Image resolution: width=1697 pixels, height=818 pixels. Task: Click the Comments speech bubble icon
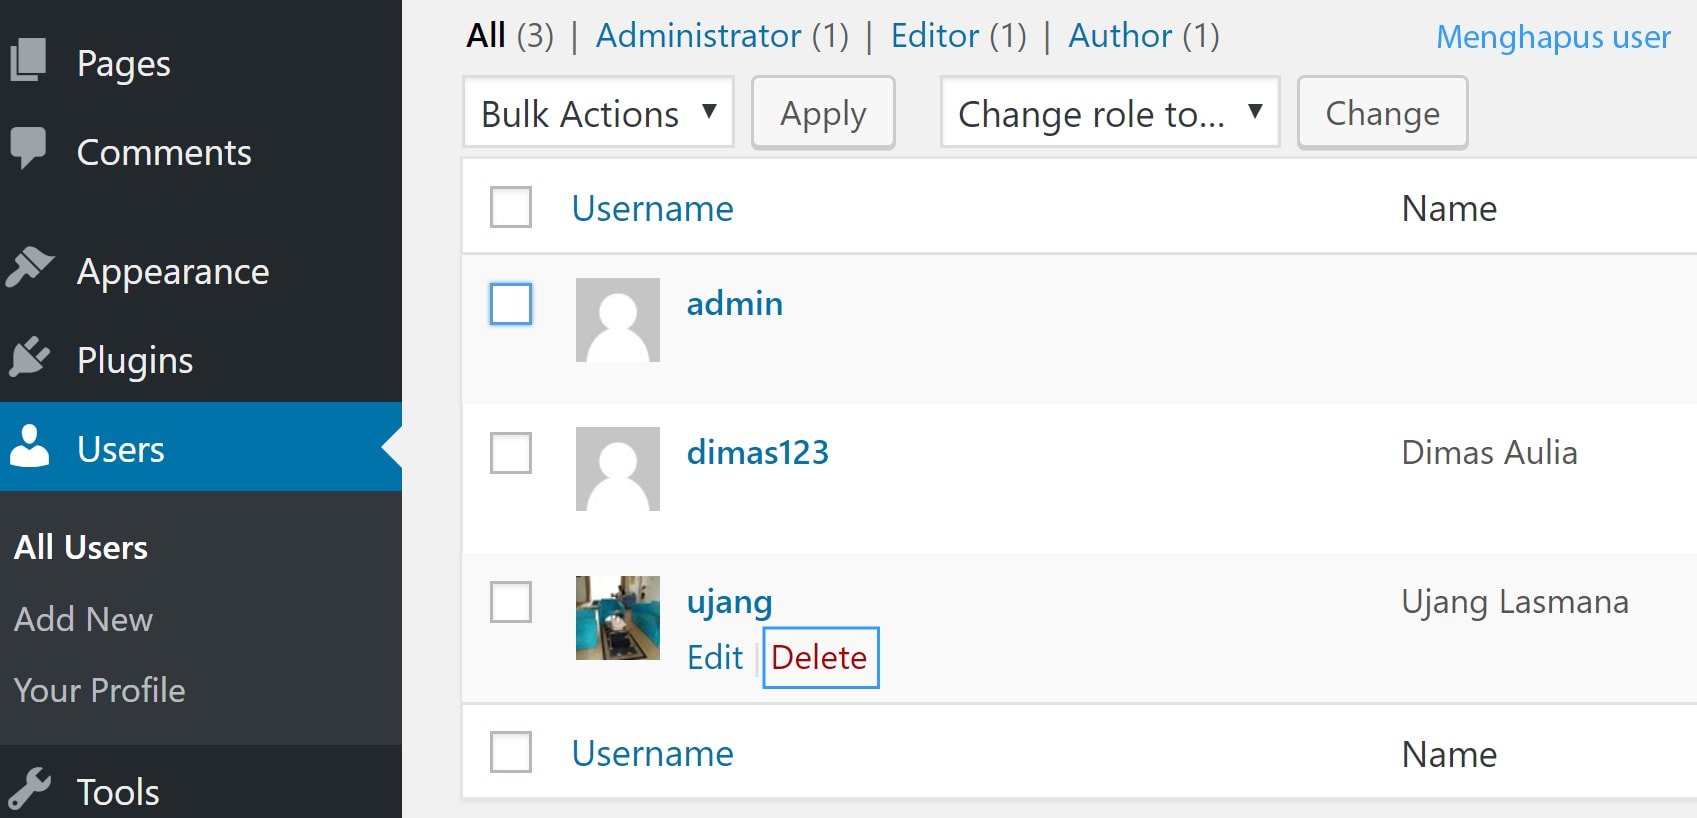[29, 148]
